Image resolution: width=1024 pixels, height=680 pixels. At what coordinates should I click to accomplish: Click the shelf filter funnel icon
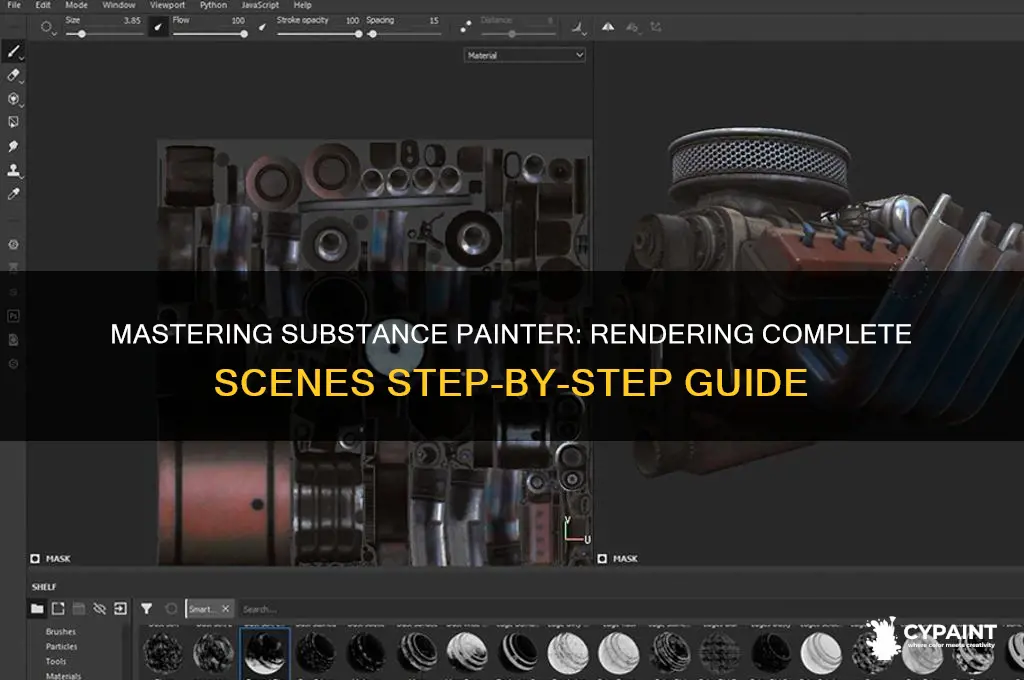[x=146, y=609]
